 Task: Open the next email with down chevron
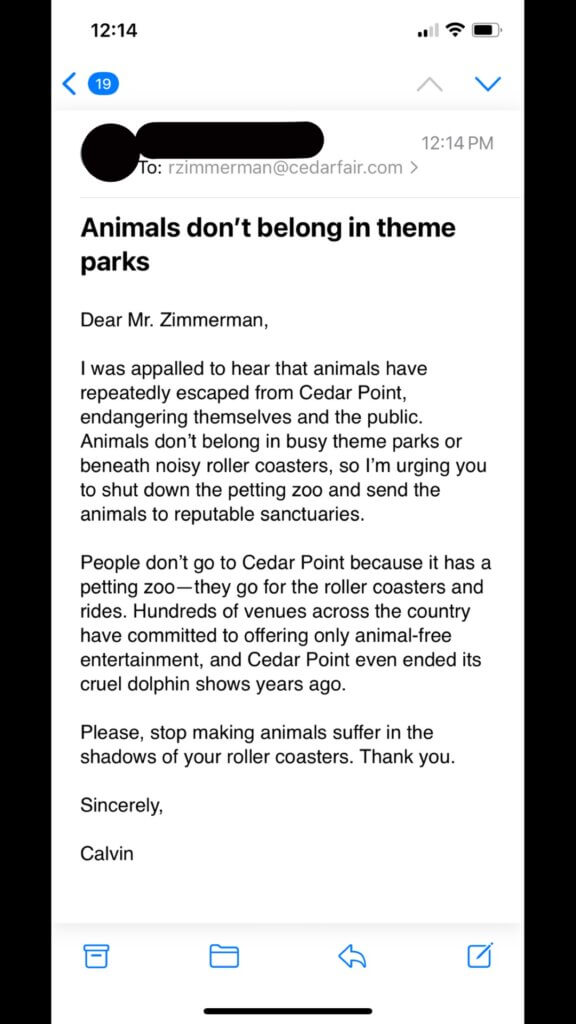tap(488, 84)
